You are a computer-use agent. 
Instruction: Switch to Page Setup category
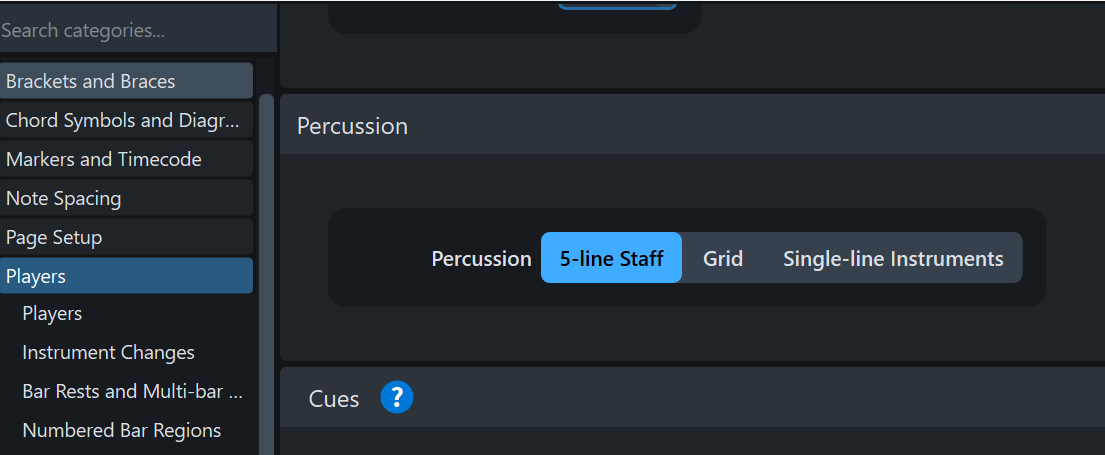[x=126, y=237]
